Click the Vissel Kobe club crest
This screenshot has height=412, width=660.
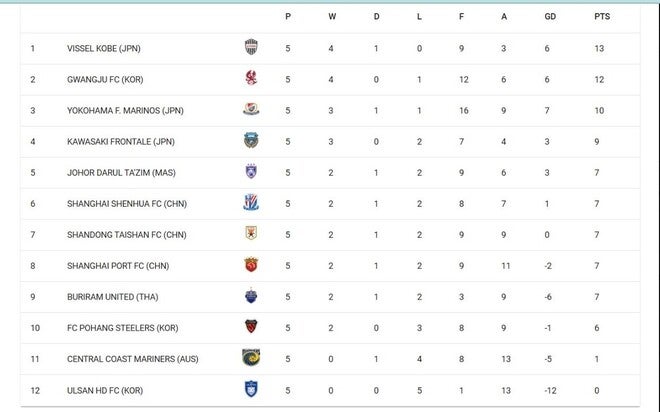coord(250,47)
